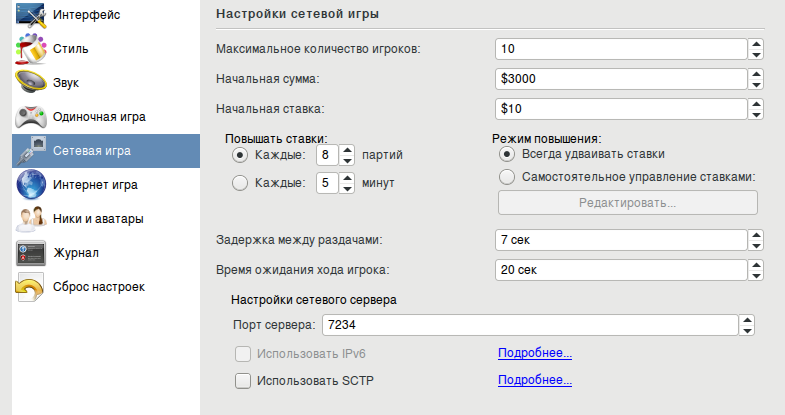Select the Стиль paint bucket icon
The height and width of the screenshot is (415, 785).
click(31, 49)
